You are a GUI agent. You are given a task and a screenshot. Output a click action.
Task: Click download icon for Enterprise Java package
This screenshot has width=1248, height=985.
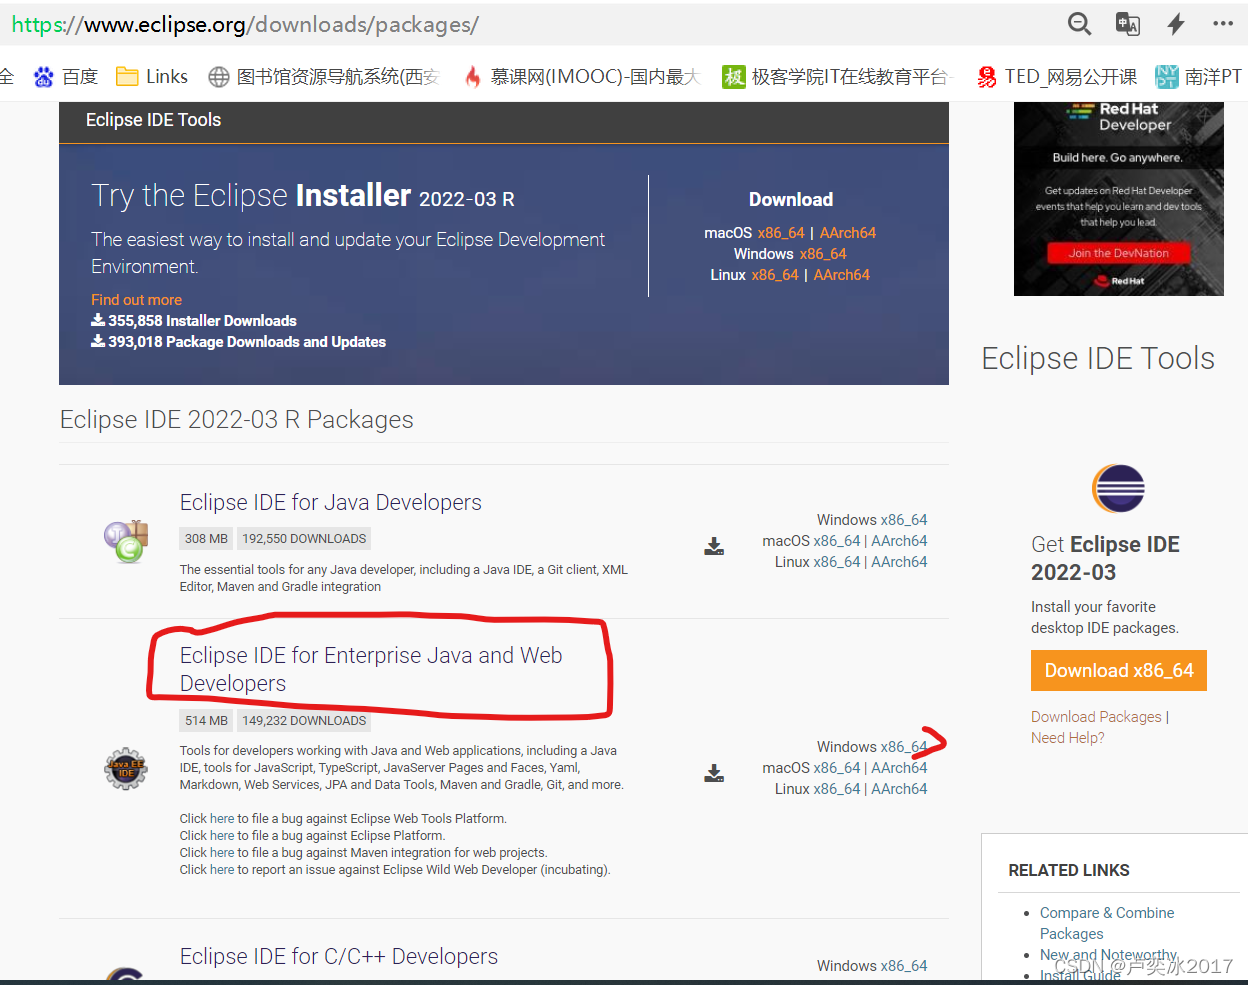[714, 773]
